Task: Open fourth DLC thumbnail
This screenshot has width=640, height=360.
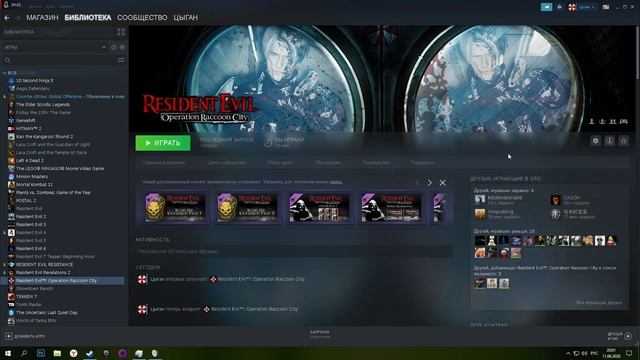Action: tap(391, 208)
